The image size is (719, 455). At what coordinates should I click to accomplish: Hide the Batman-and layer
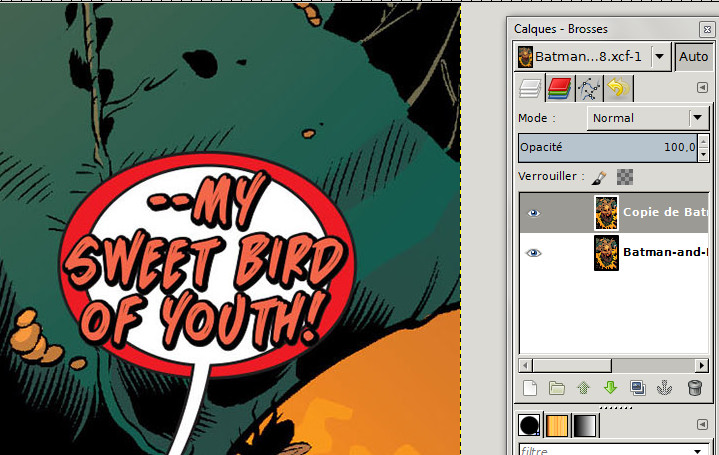tap(533, 253)
